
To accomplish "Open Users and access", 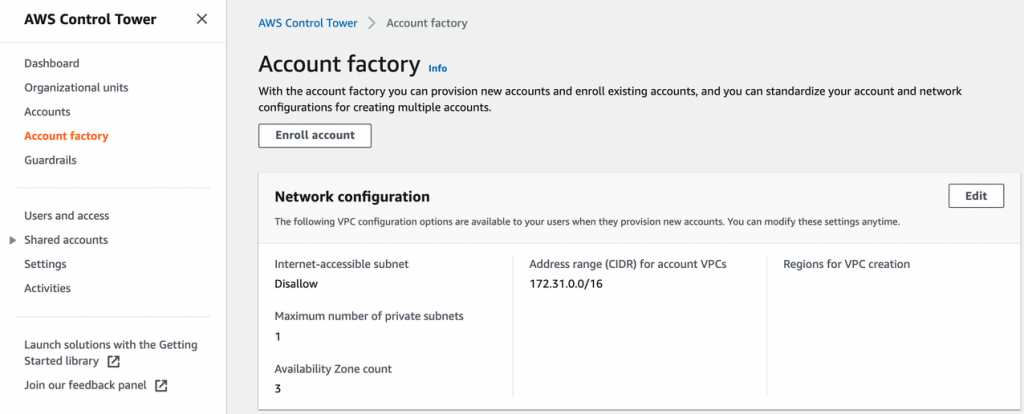I will (x=67, y=216).
